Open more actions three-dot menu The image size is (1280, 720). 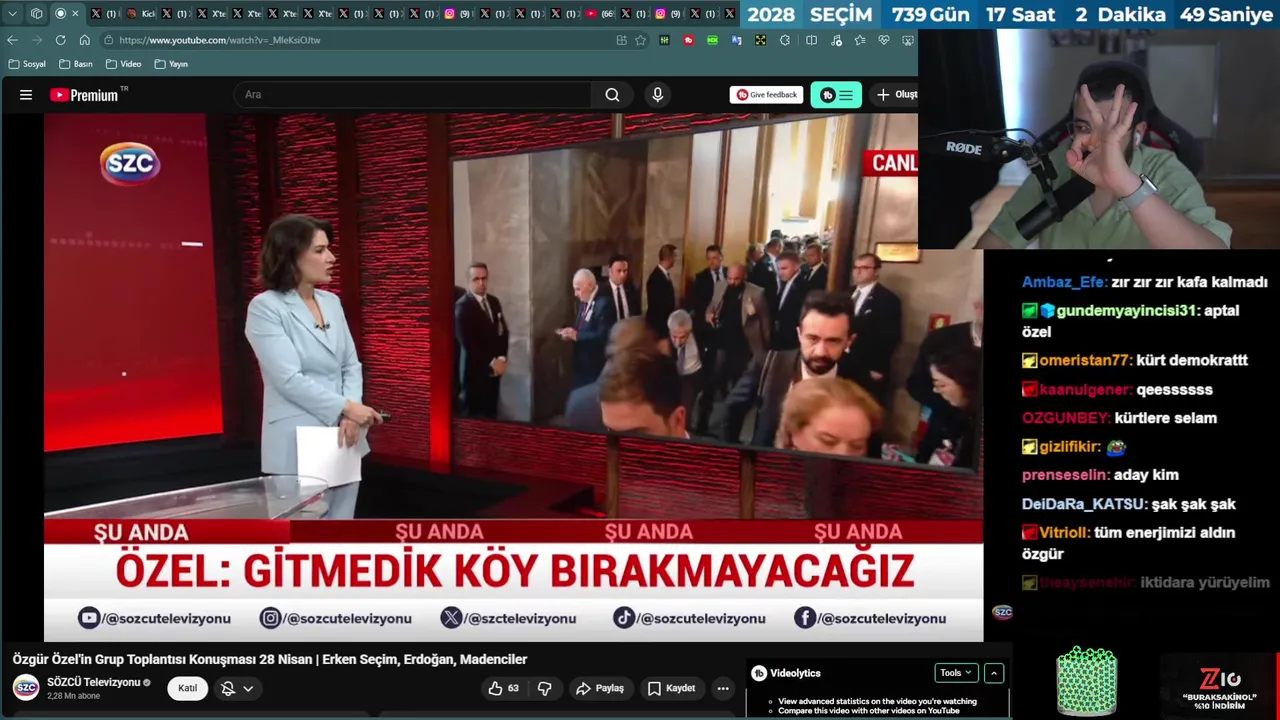(723, 688)
